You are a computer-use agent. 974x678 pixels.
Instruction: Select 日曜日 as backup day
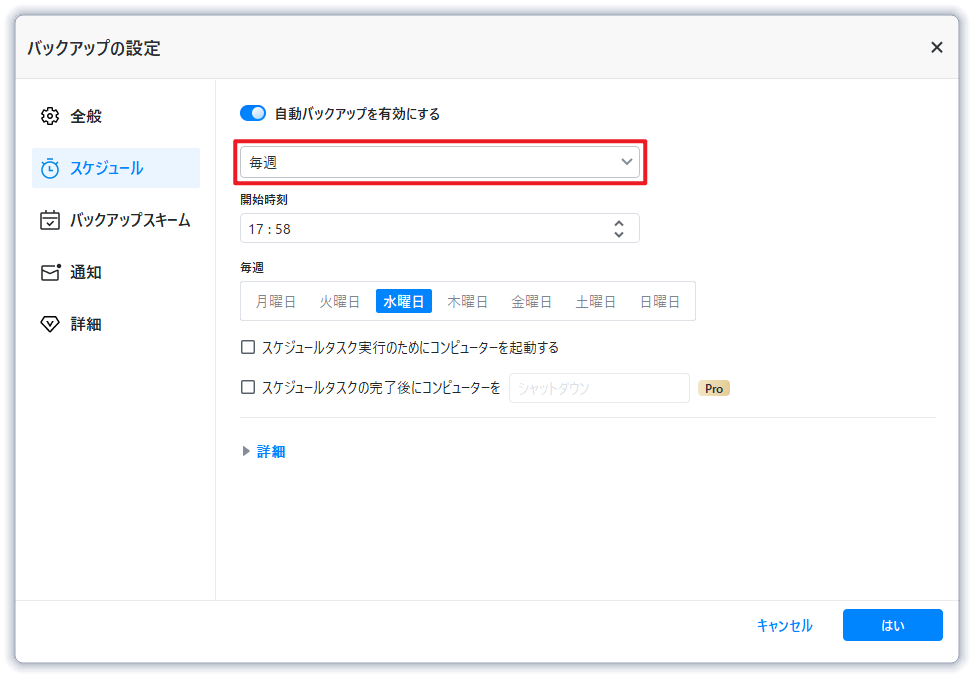click(660, 301)
